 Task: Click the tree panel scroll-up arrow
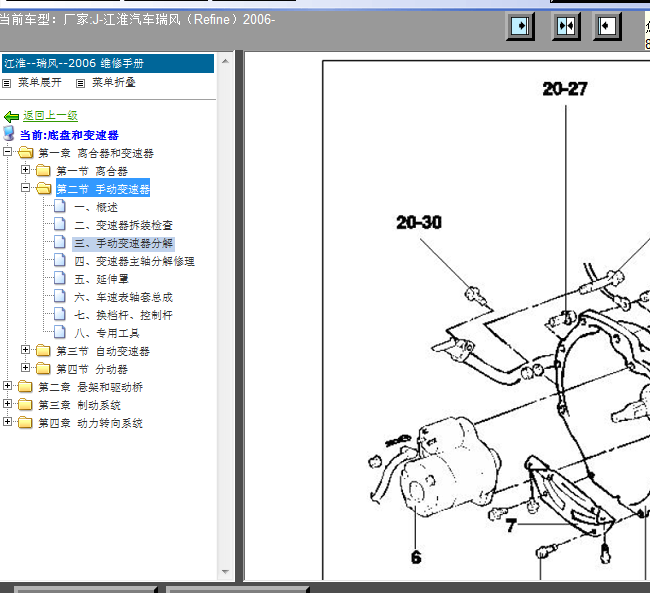[226, 61]
